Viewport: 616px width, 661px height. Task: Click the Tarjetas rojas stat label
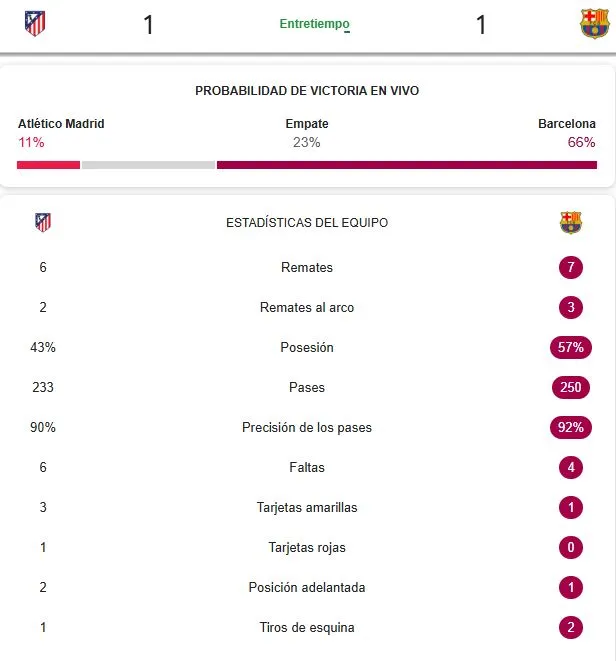tap(307, 547)
